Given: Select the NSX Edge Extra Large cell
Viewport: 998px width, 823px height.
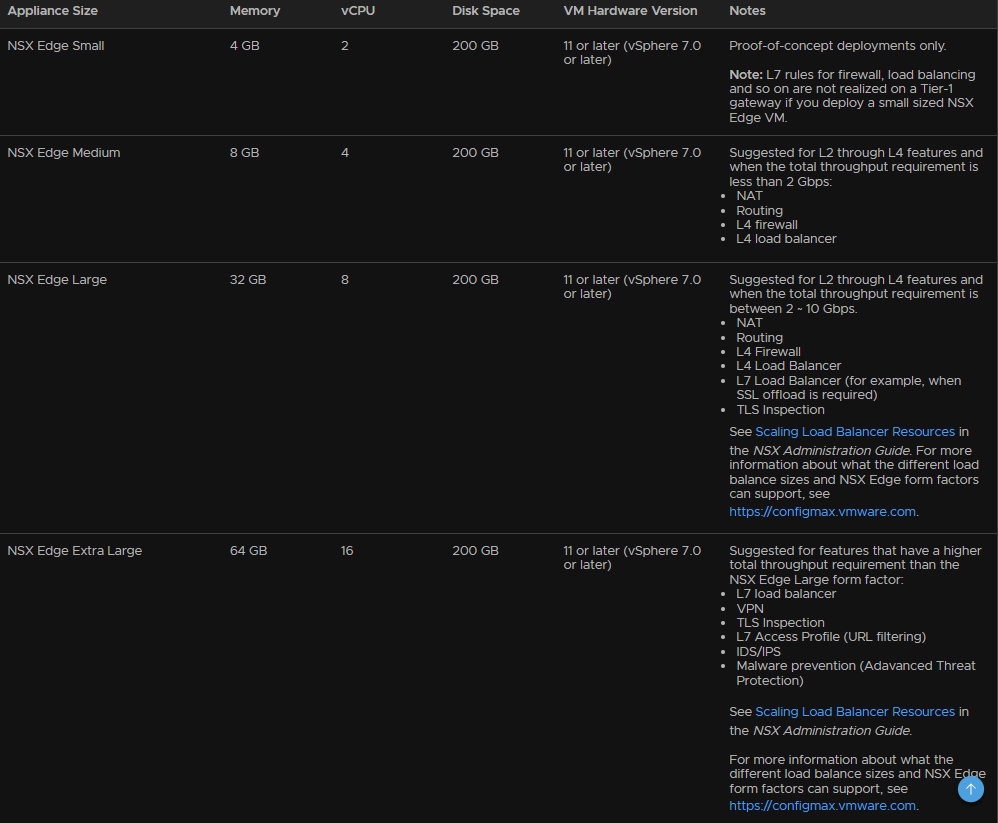Looking at the screenshot, I should click(74, 551).
